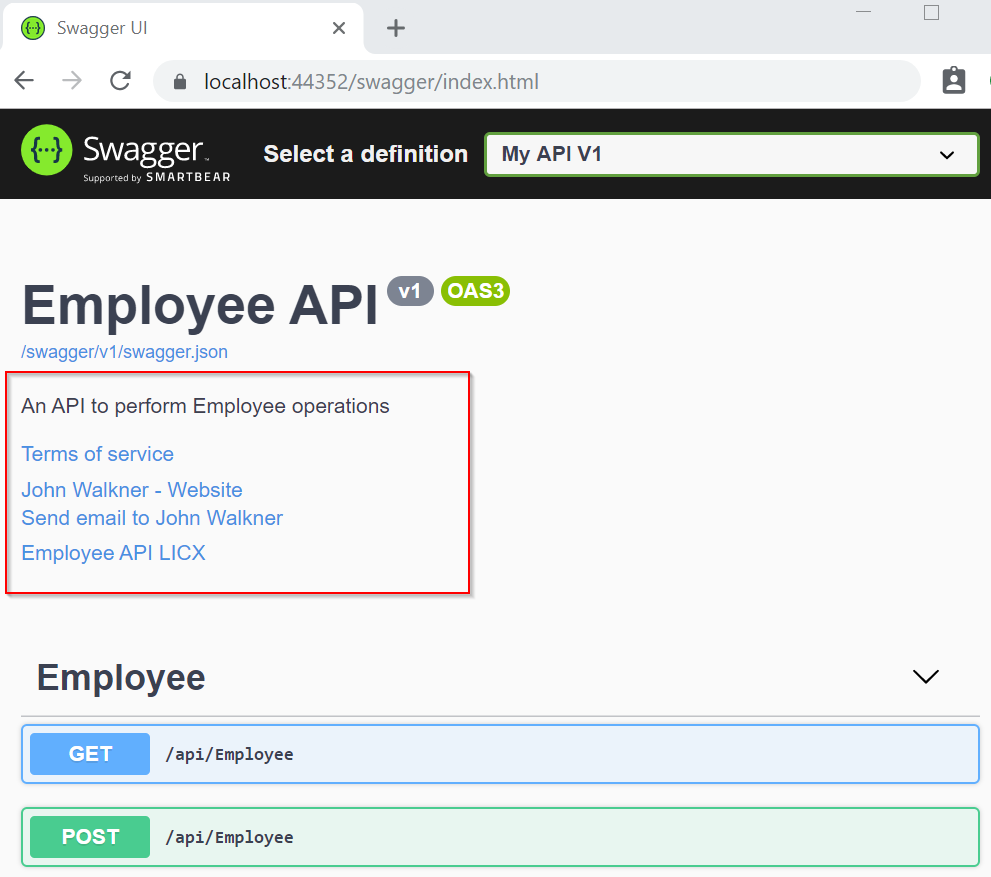Click the Swagger logo in the header

pyautogui.click(x=125, y=153)
